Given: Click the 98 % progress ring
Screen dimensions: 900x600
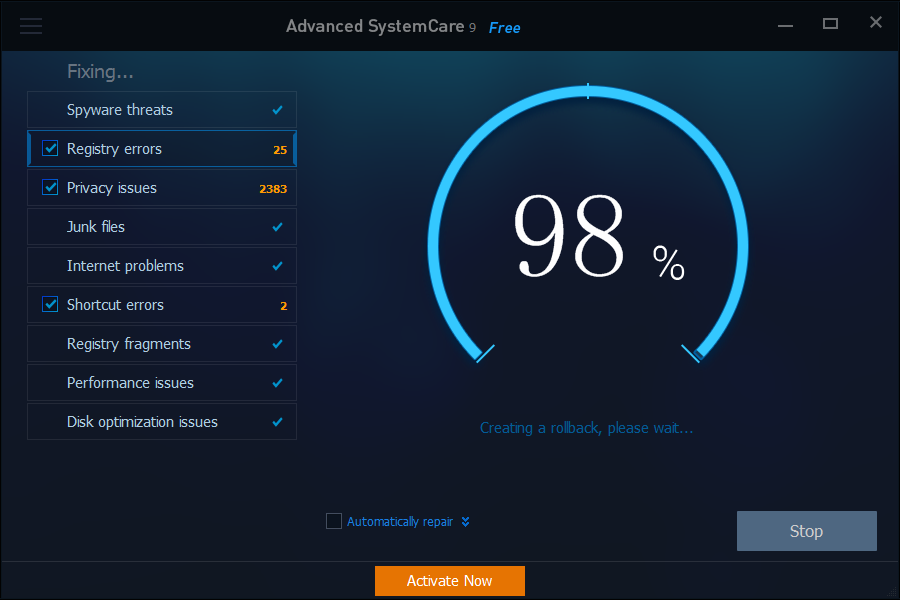Looking at the screenshot, I should click(588, 224).
